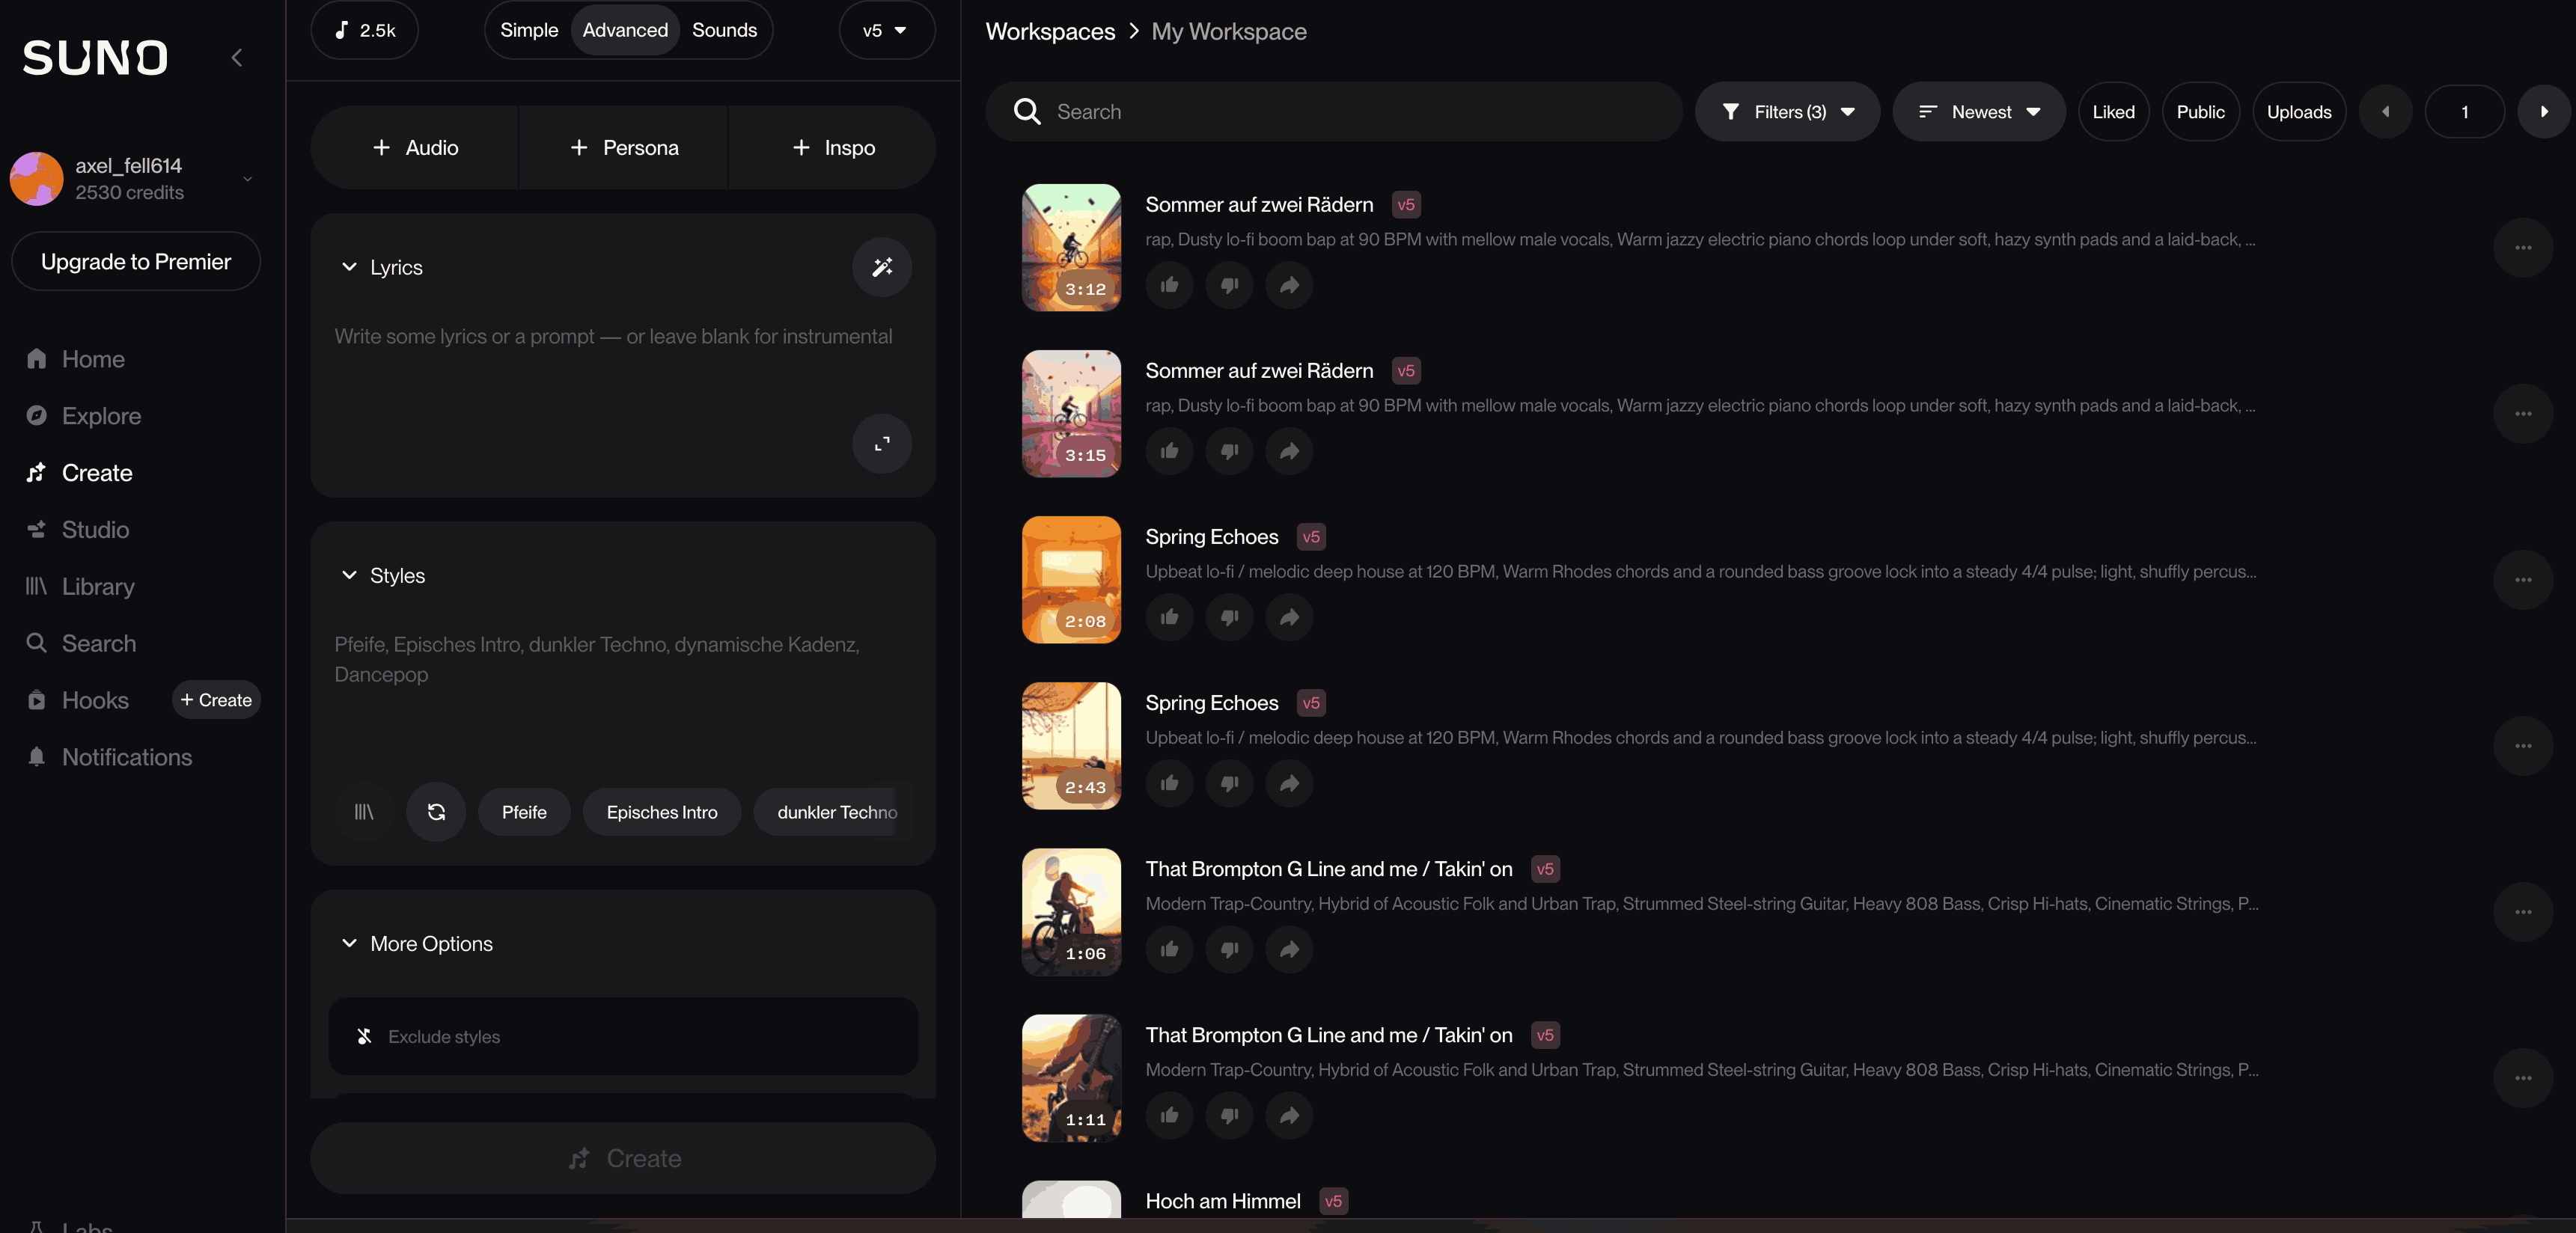Click the magic wand lyrics generator icon
2576x1233 pixels.
tap(881, 267)
